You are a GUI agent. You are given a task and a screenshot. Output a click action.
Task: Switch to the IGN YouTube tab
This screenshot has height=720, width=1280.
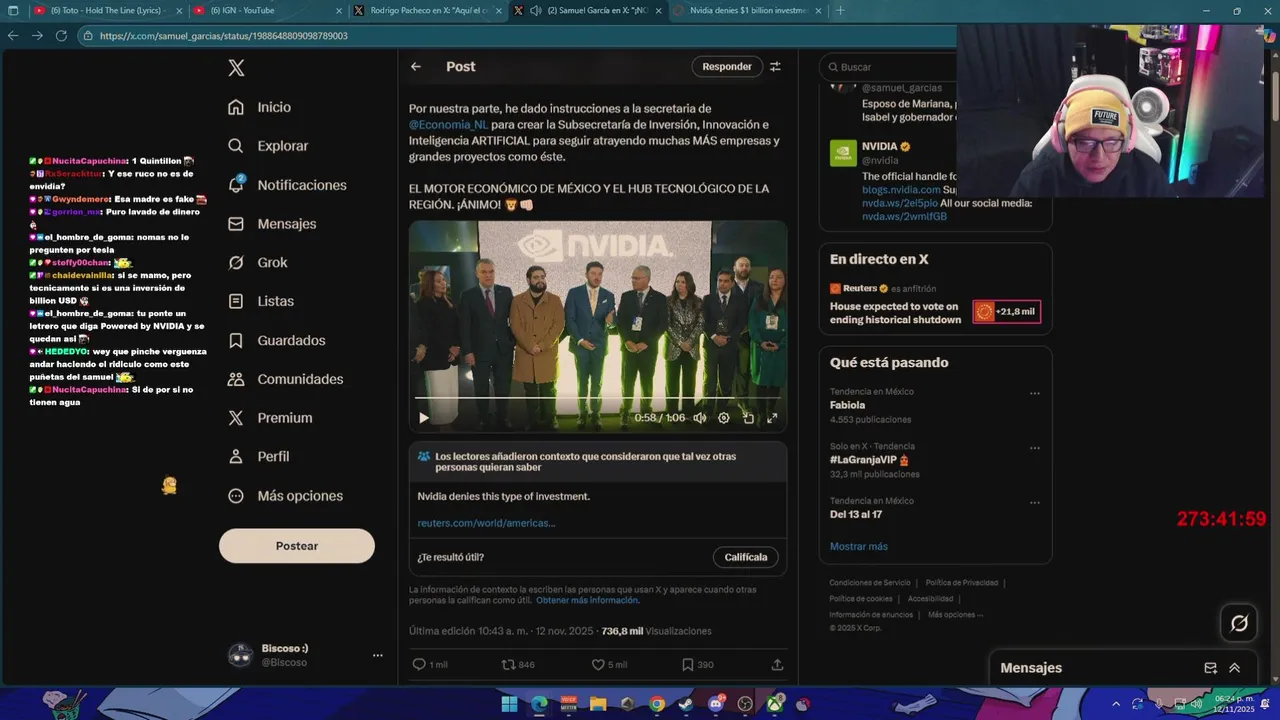click(x=265, y=10)
